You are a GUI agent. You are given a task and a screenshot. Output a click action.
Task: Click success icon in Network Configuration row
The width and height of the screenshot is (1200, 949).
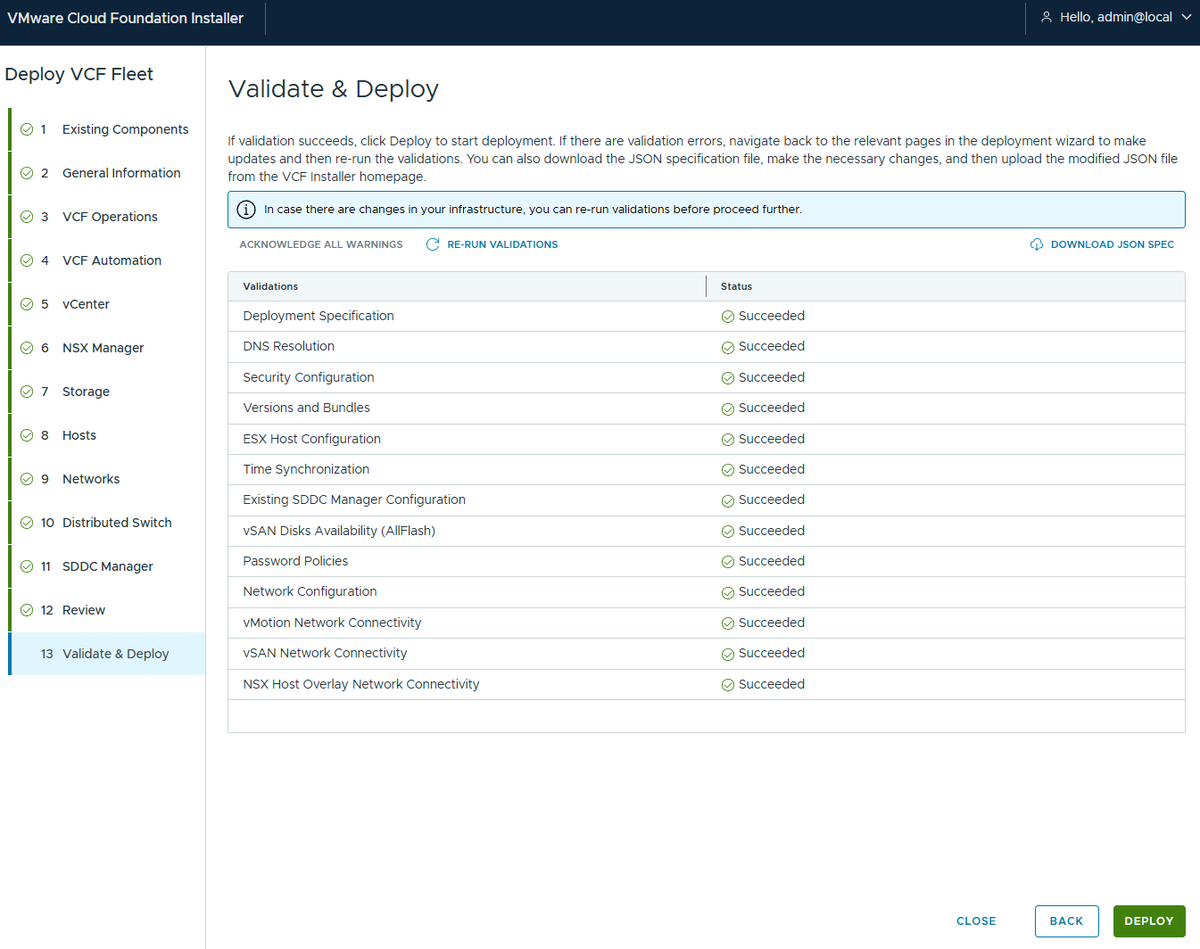(728, 592)
